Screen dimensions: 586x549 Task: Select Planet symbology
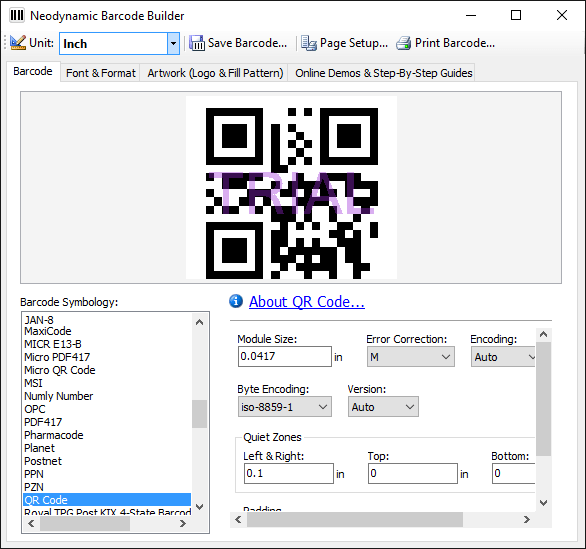click(107, 448)
